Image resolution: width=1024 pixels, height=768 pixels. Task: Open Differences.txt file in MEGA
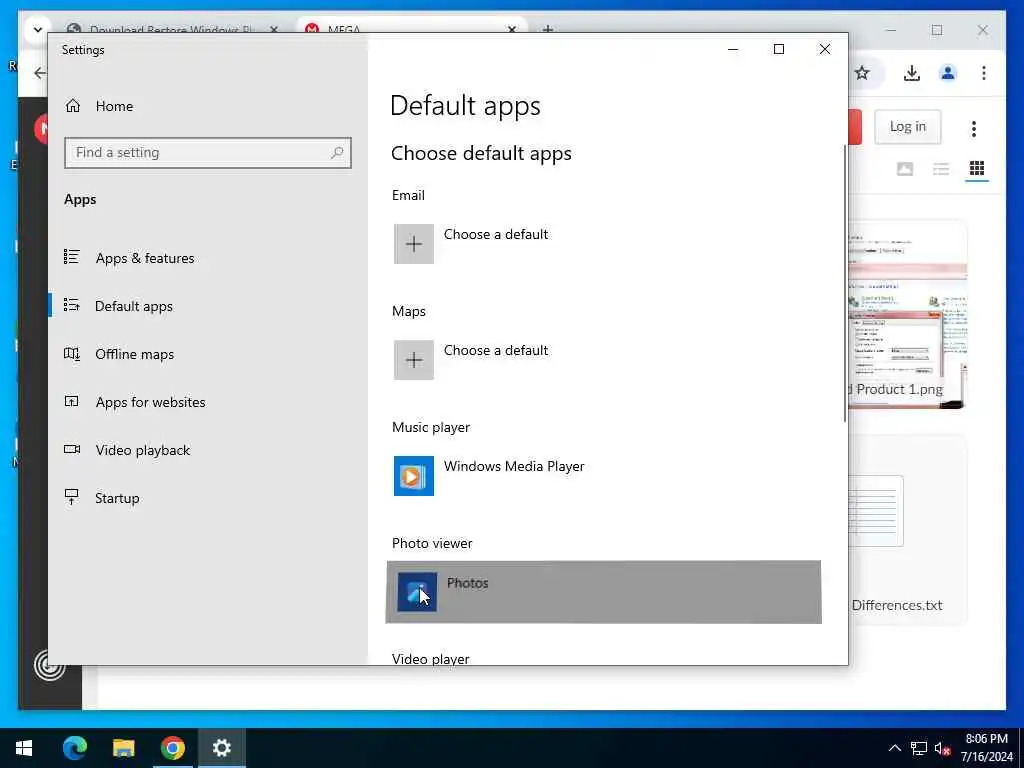coord(907,529)
